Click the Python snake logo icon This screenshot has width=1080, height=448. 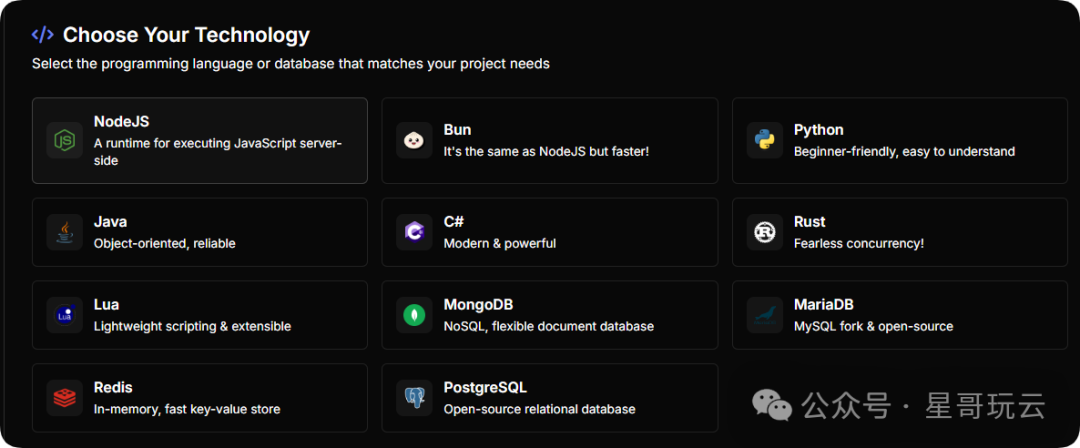coord(764,141)
